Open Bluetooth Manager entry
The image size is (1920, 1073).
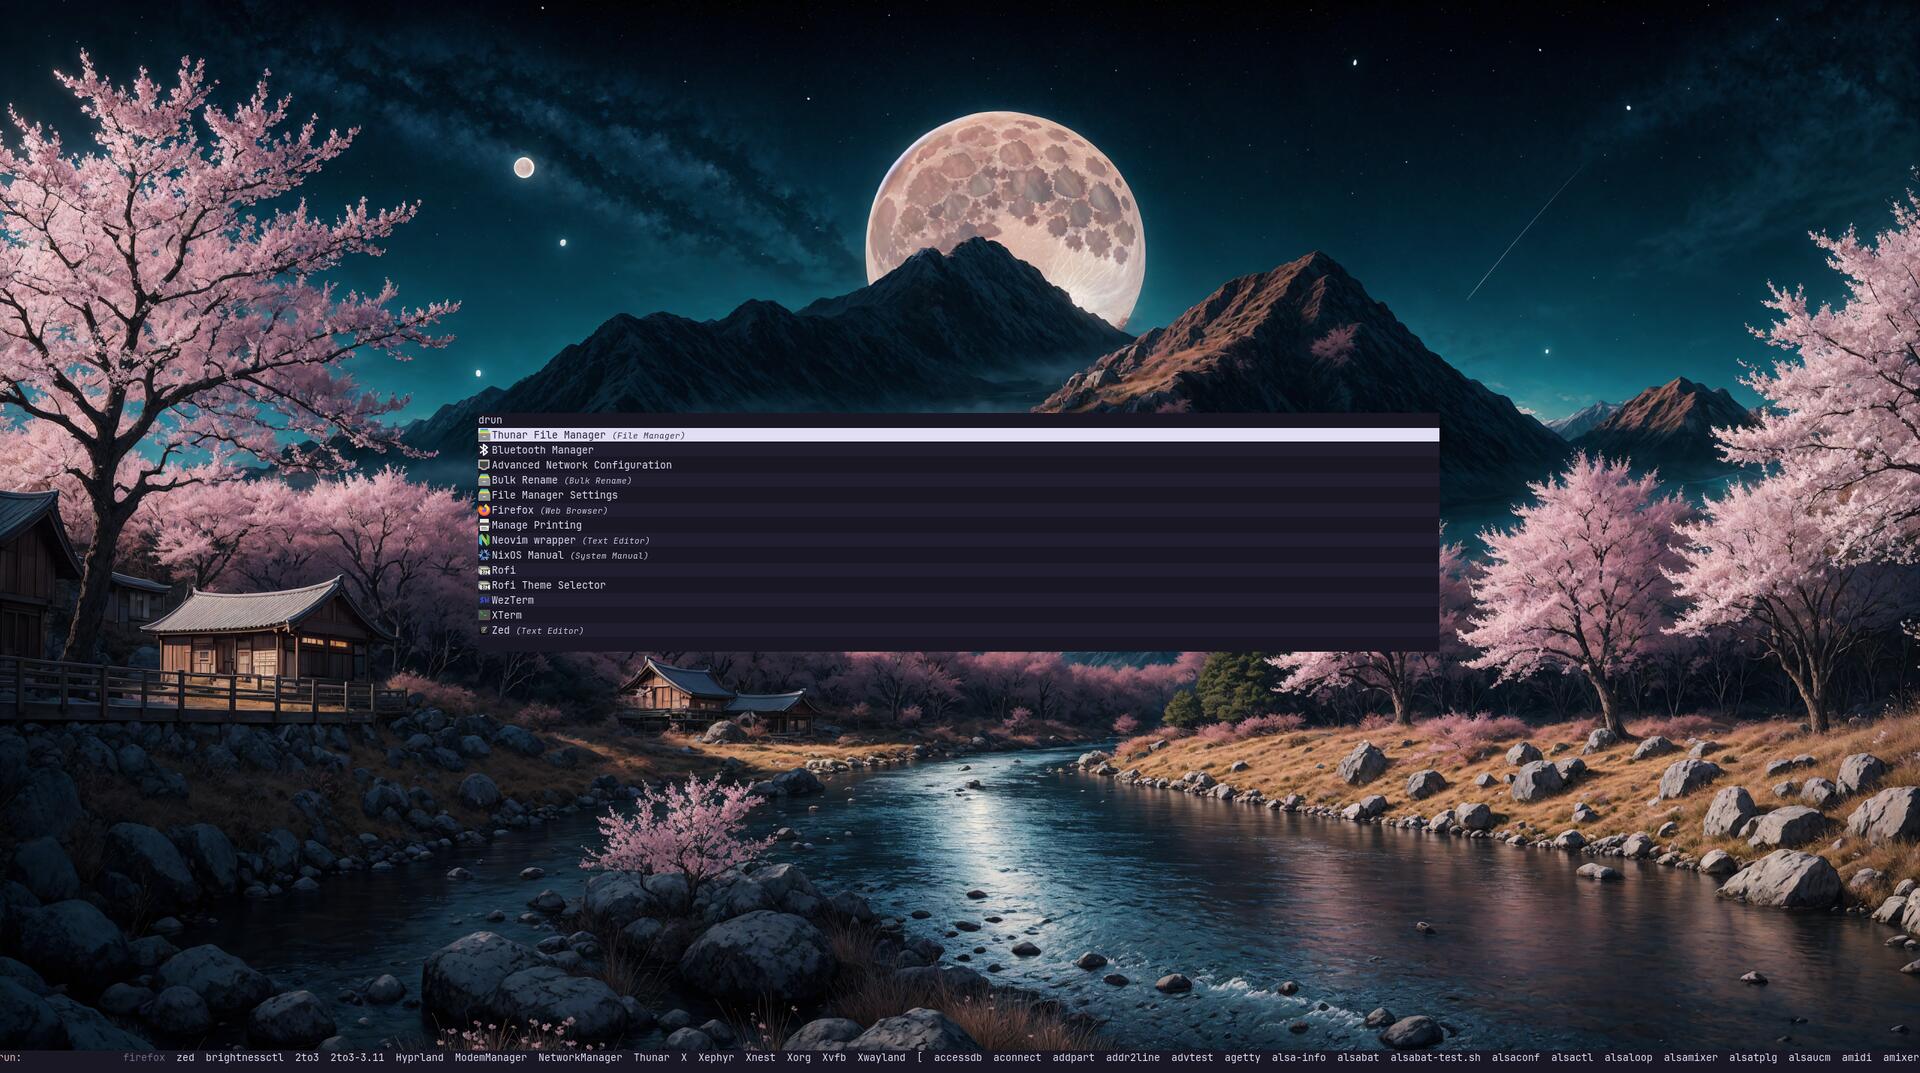[x=958, y=450]
